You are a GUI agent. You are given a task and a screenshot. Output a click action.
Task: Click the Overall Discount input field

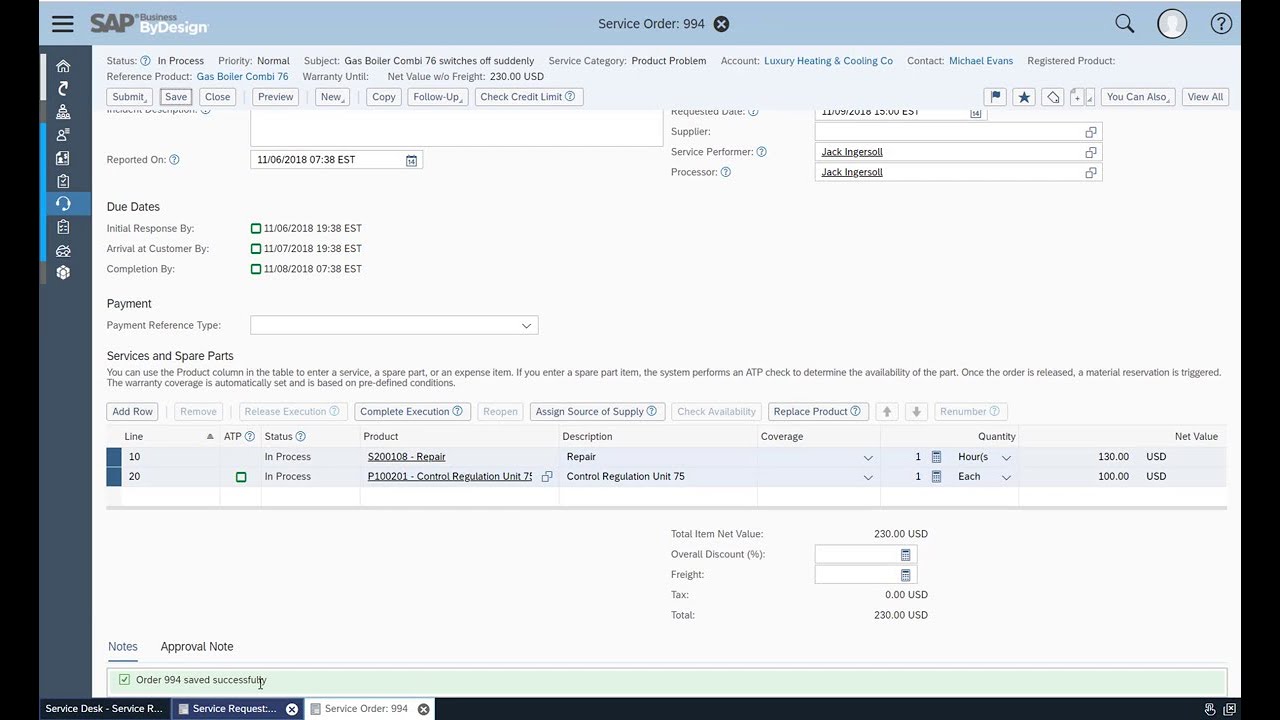[x=857, y=555]
